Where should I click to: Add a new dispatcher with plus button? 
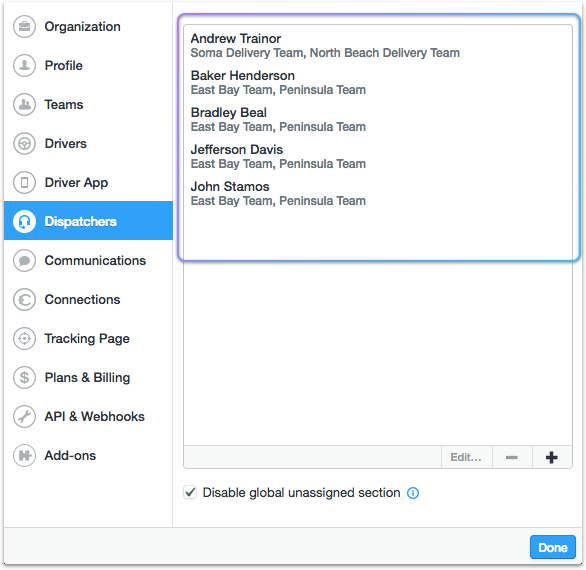552,457
